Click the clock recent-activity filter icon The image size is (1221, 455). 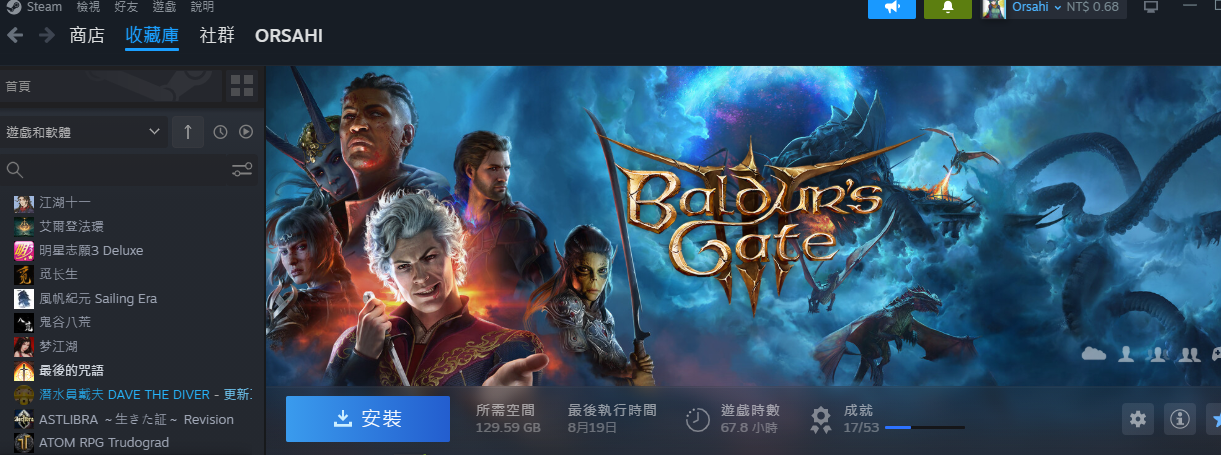pyautogui.click(x=221, y=132)
